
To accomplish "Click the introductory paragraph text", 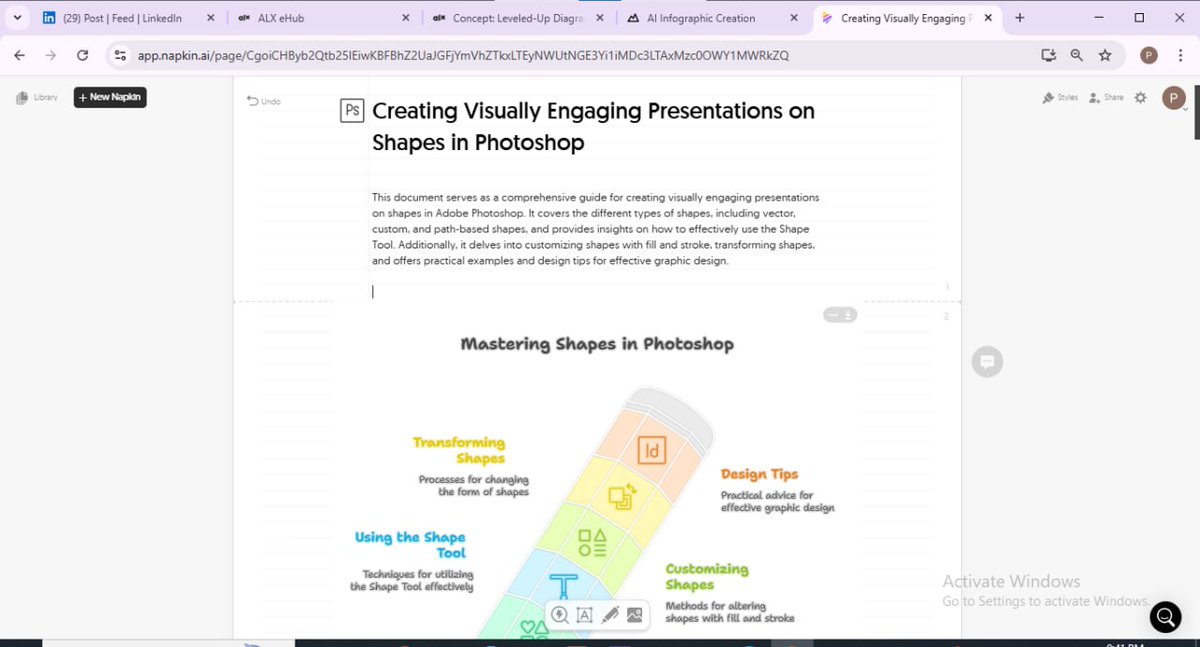I will tap(596, 229).
